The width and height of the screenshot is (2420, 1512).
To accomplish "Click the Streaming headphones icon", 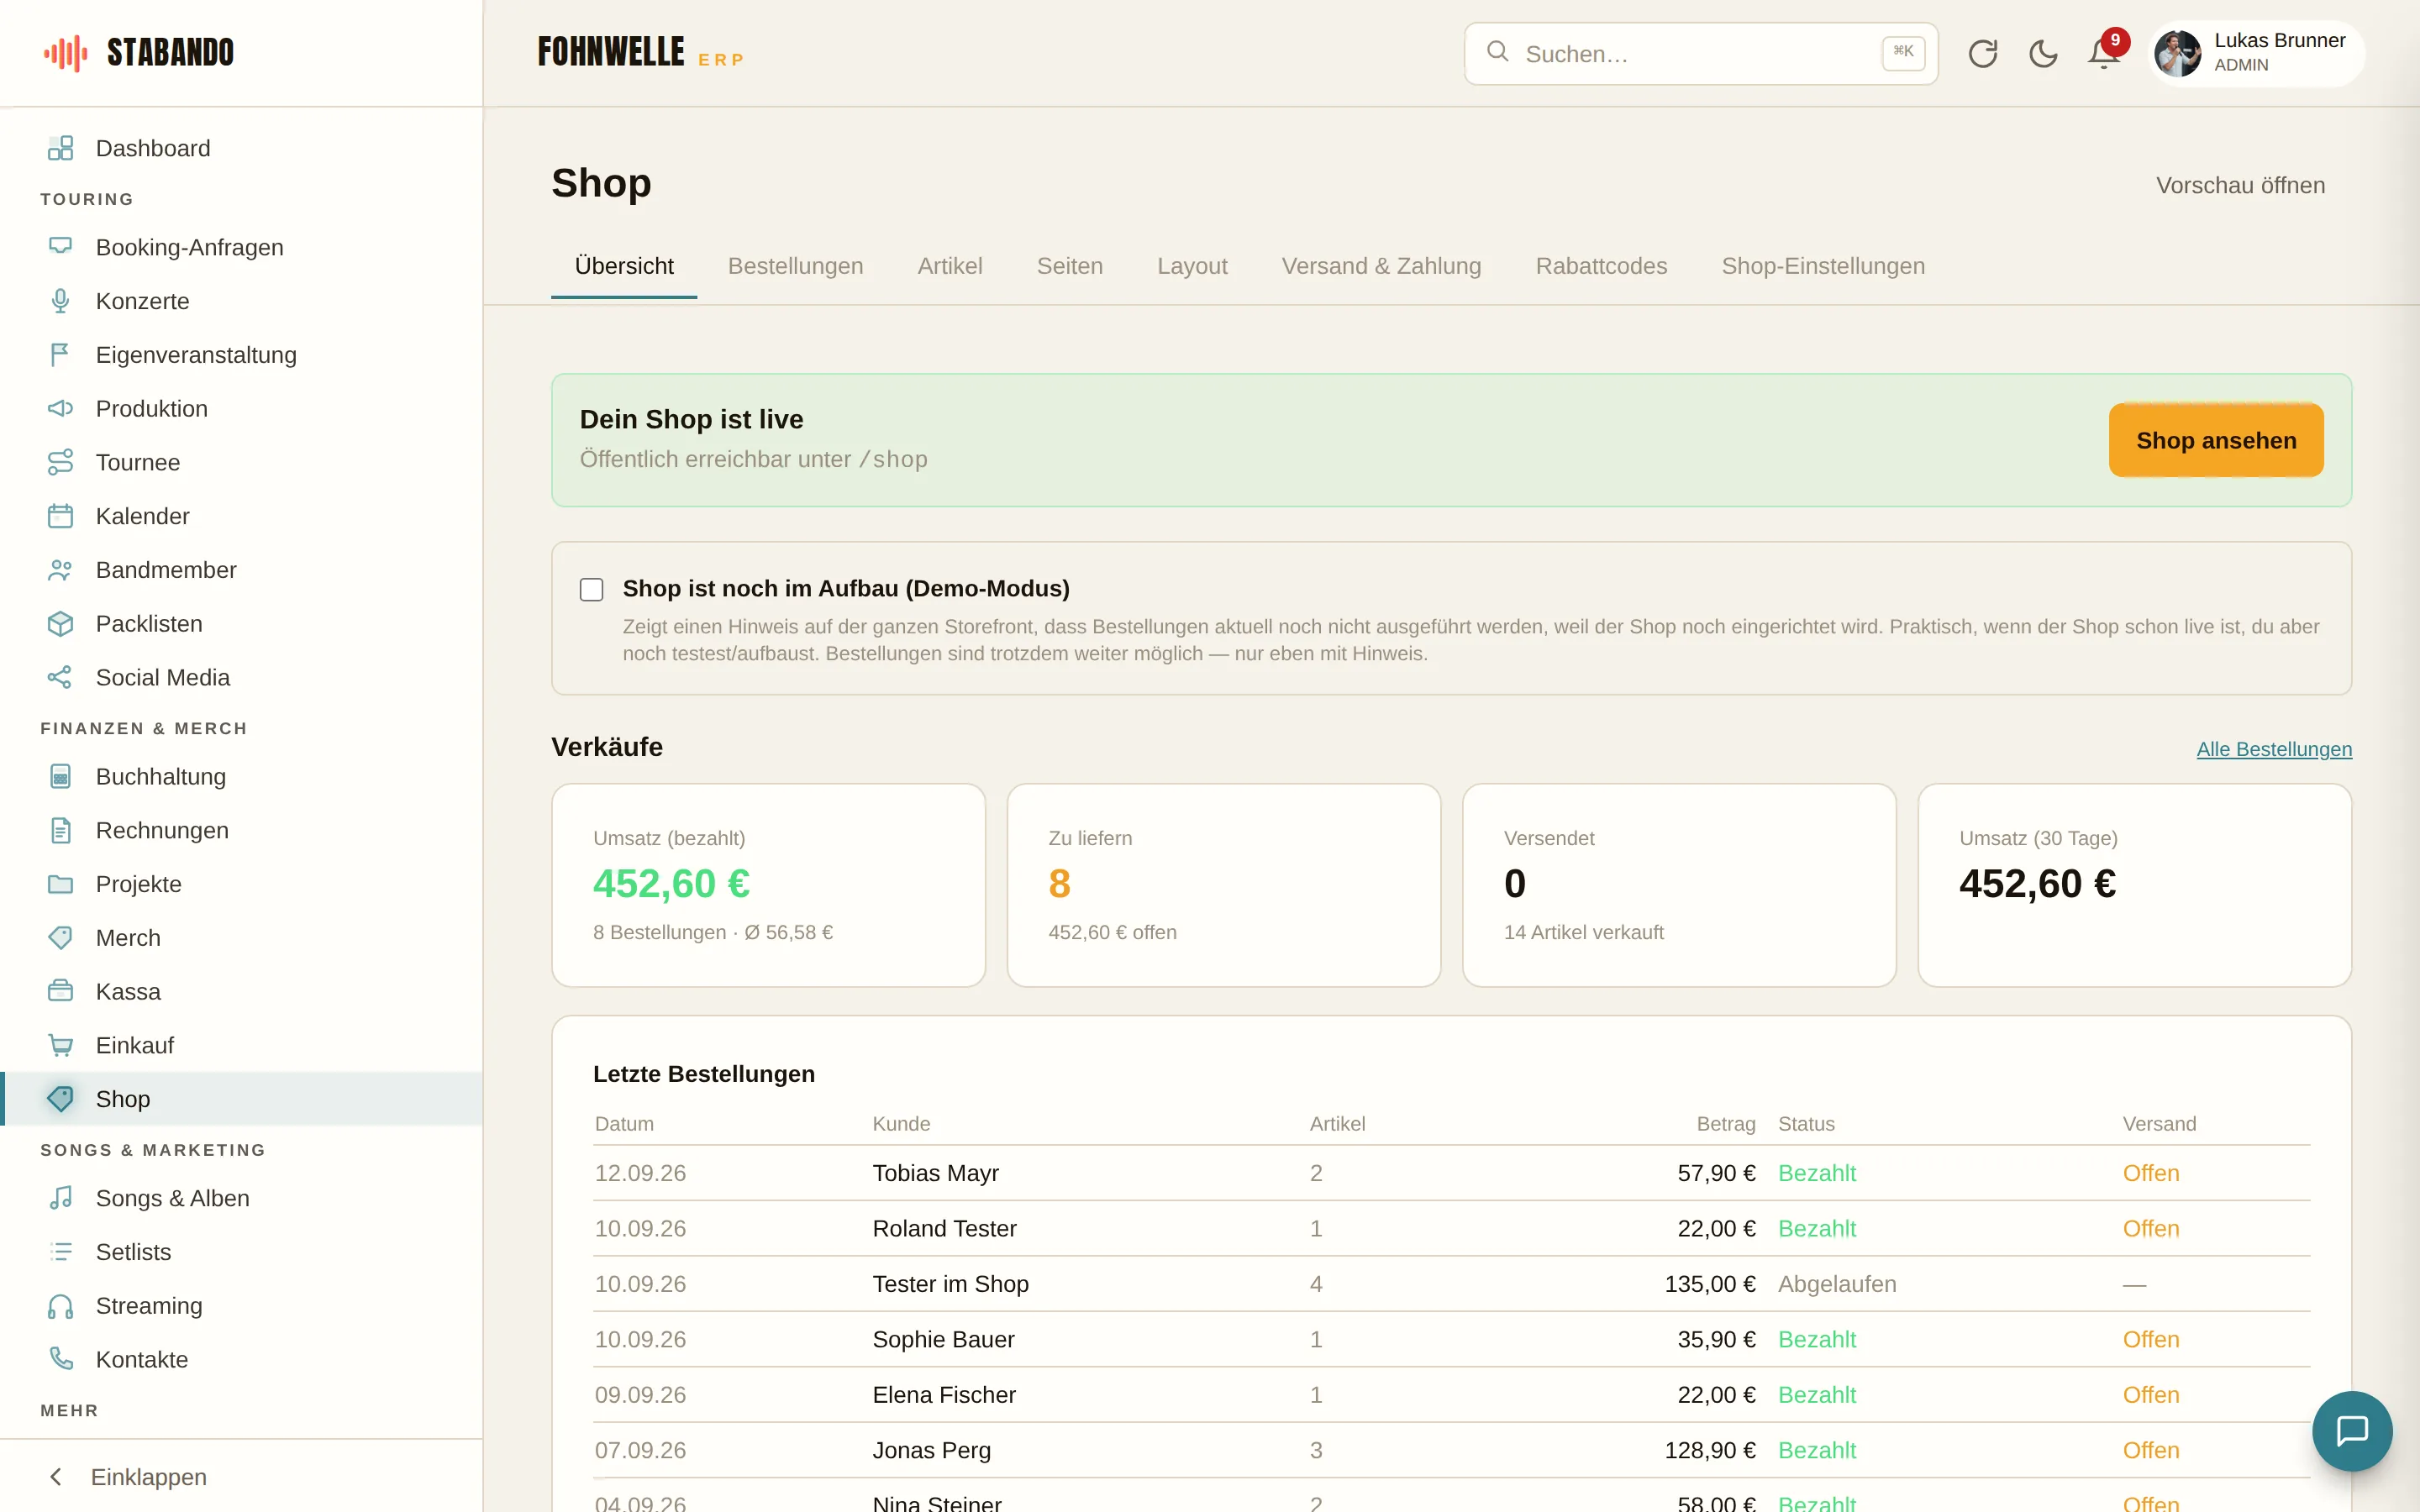I will [61, 1306].
